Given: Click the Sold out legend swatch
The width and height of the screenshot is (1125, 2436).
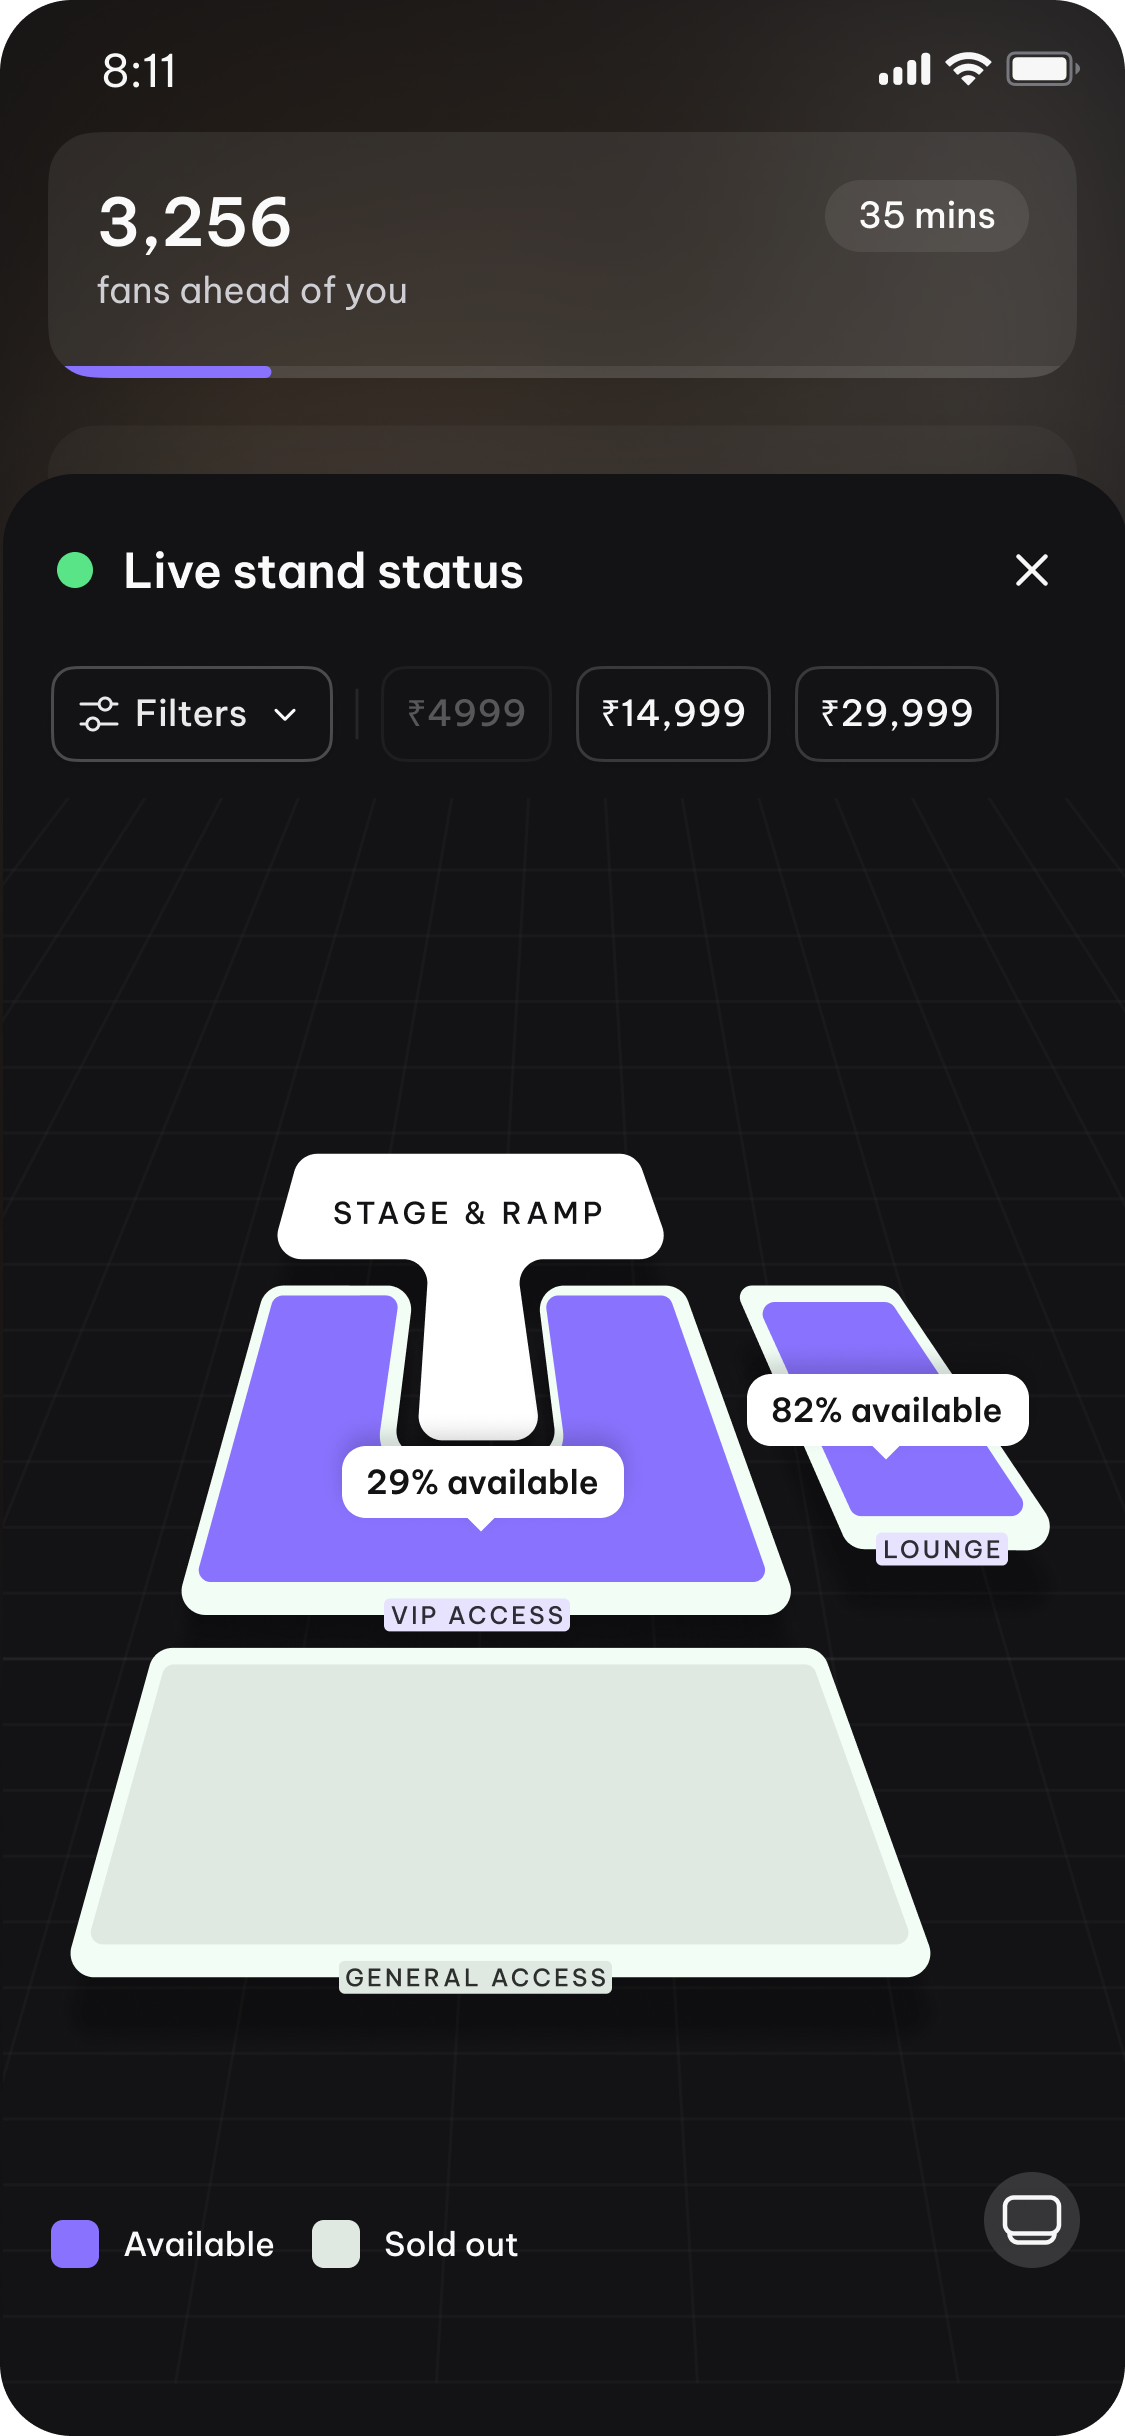Looking at the screenshot, I should click(336, 2244).
